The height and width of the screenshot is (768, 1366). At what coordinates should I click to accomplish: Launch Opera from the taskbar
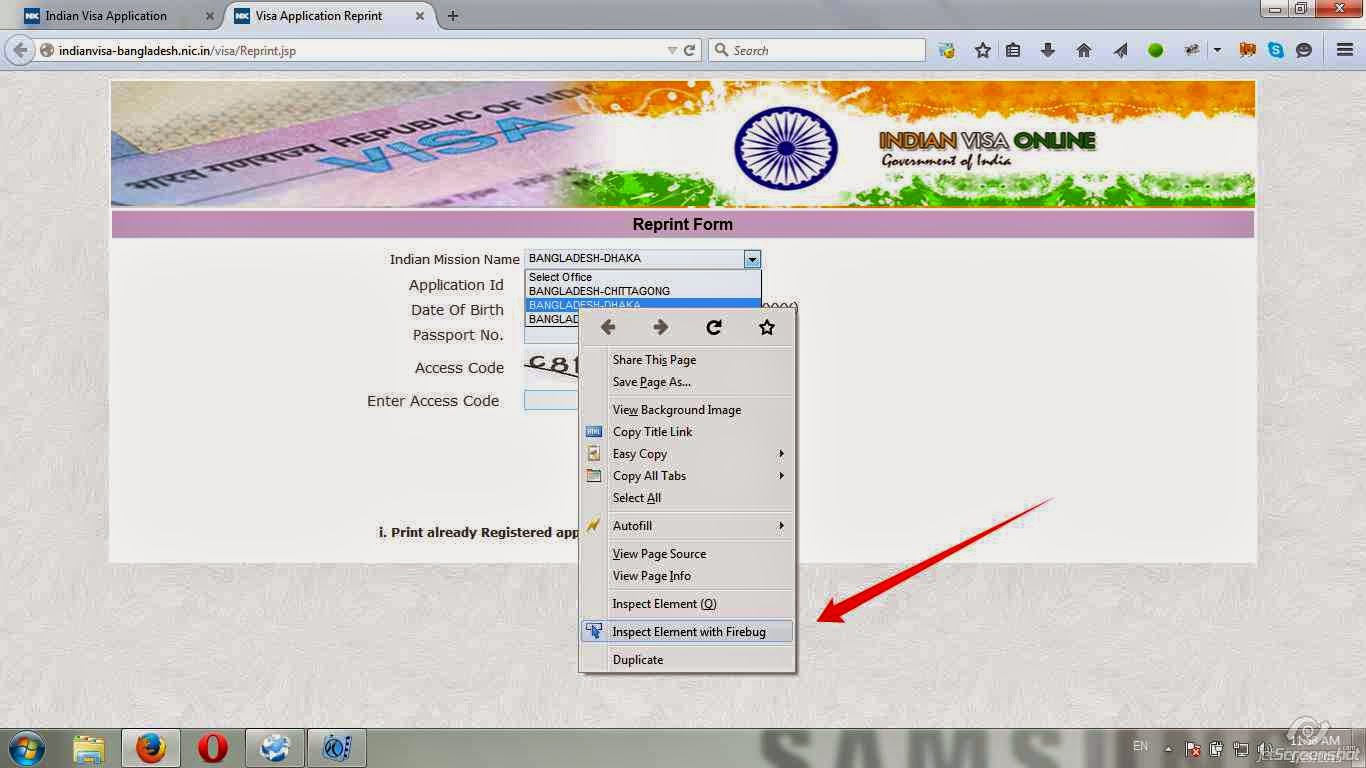(x=212, y=748)
